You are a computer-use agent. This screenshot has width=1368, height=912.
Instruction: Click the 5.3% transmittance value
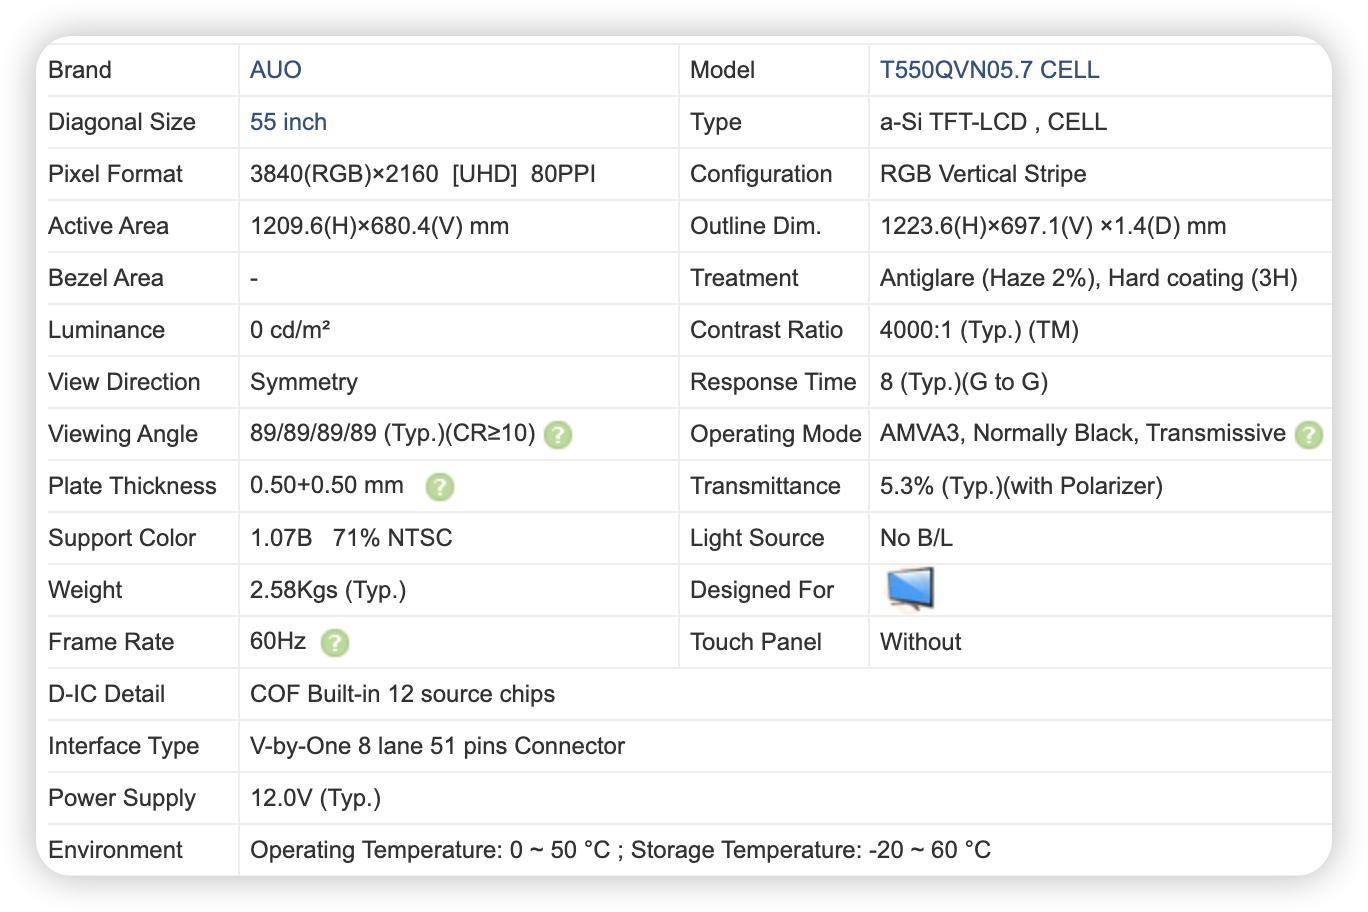(x=1021, y=486)
